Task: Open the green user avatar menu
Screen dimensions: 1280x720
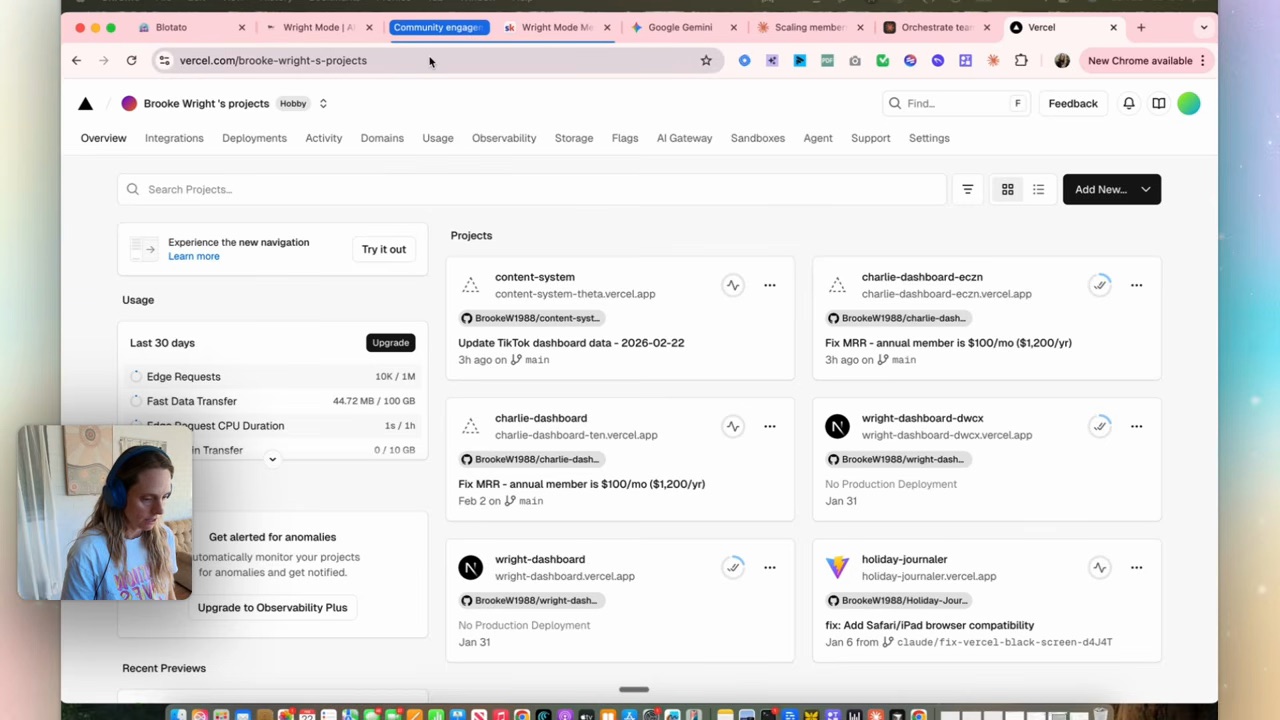Action: [x=1189, y=103]
